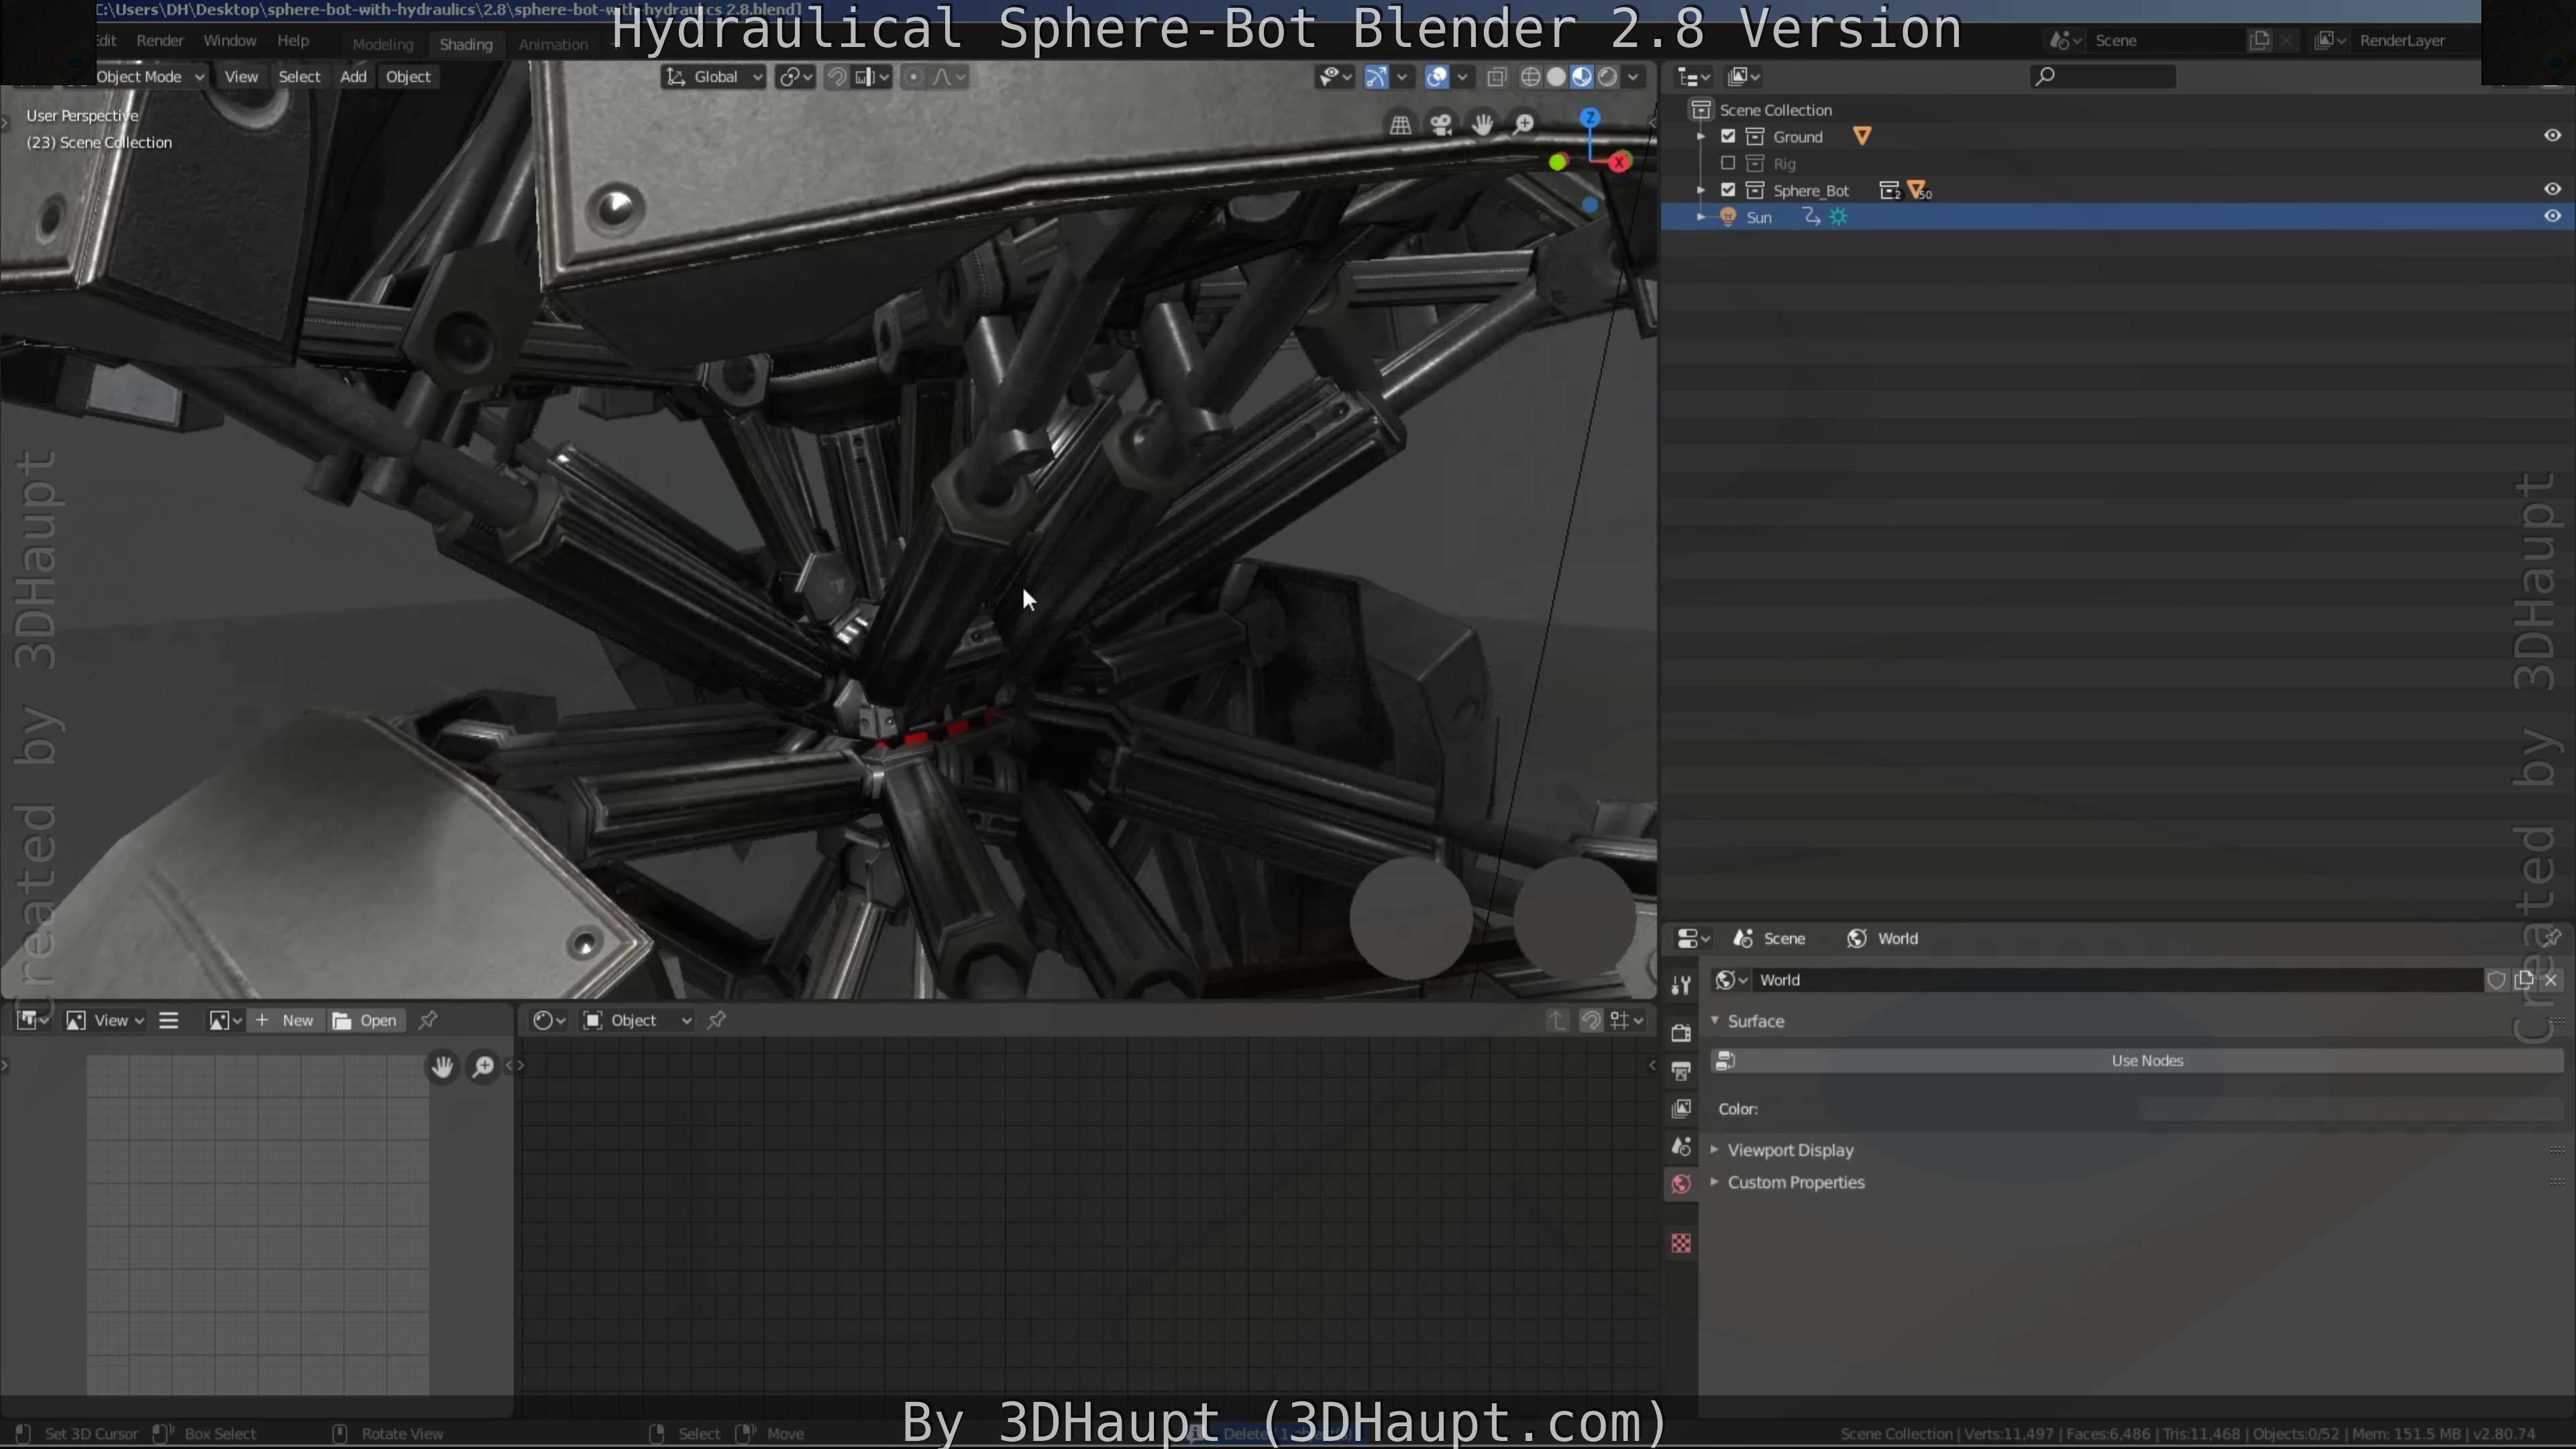Open the Object menu in 3D viewport

point(408,77)
